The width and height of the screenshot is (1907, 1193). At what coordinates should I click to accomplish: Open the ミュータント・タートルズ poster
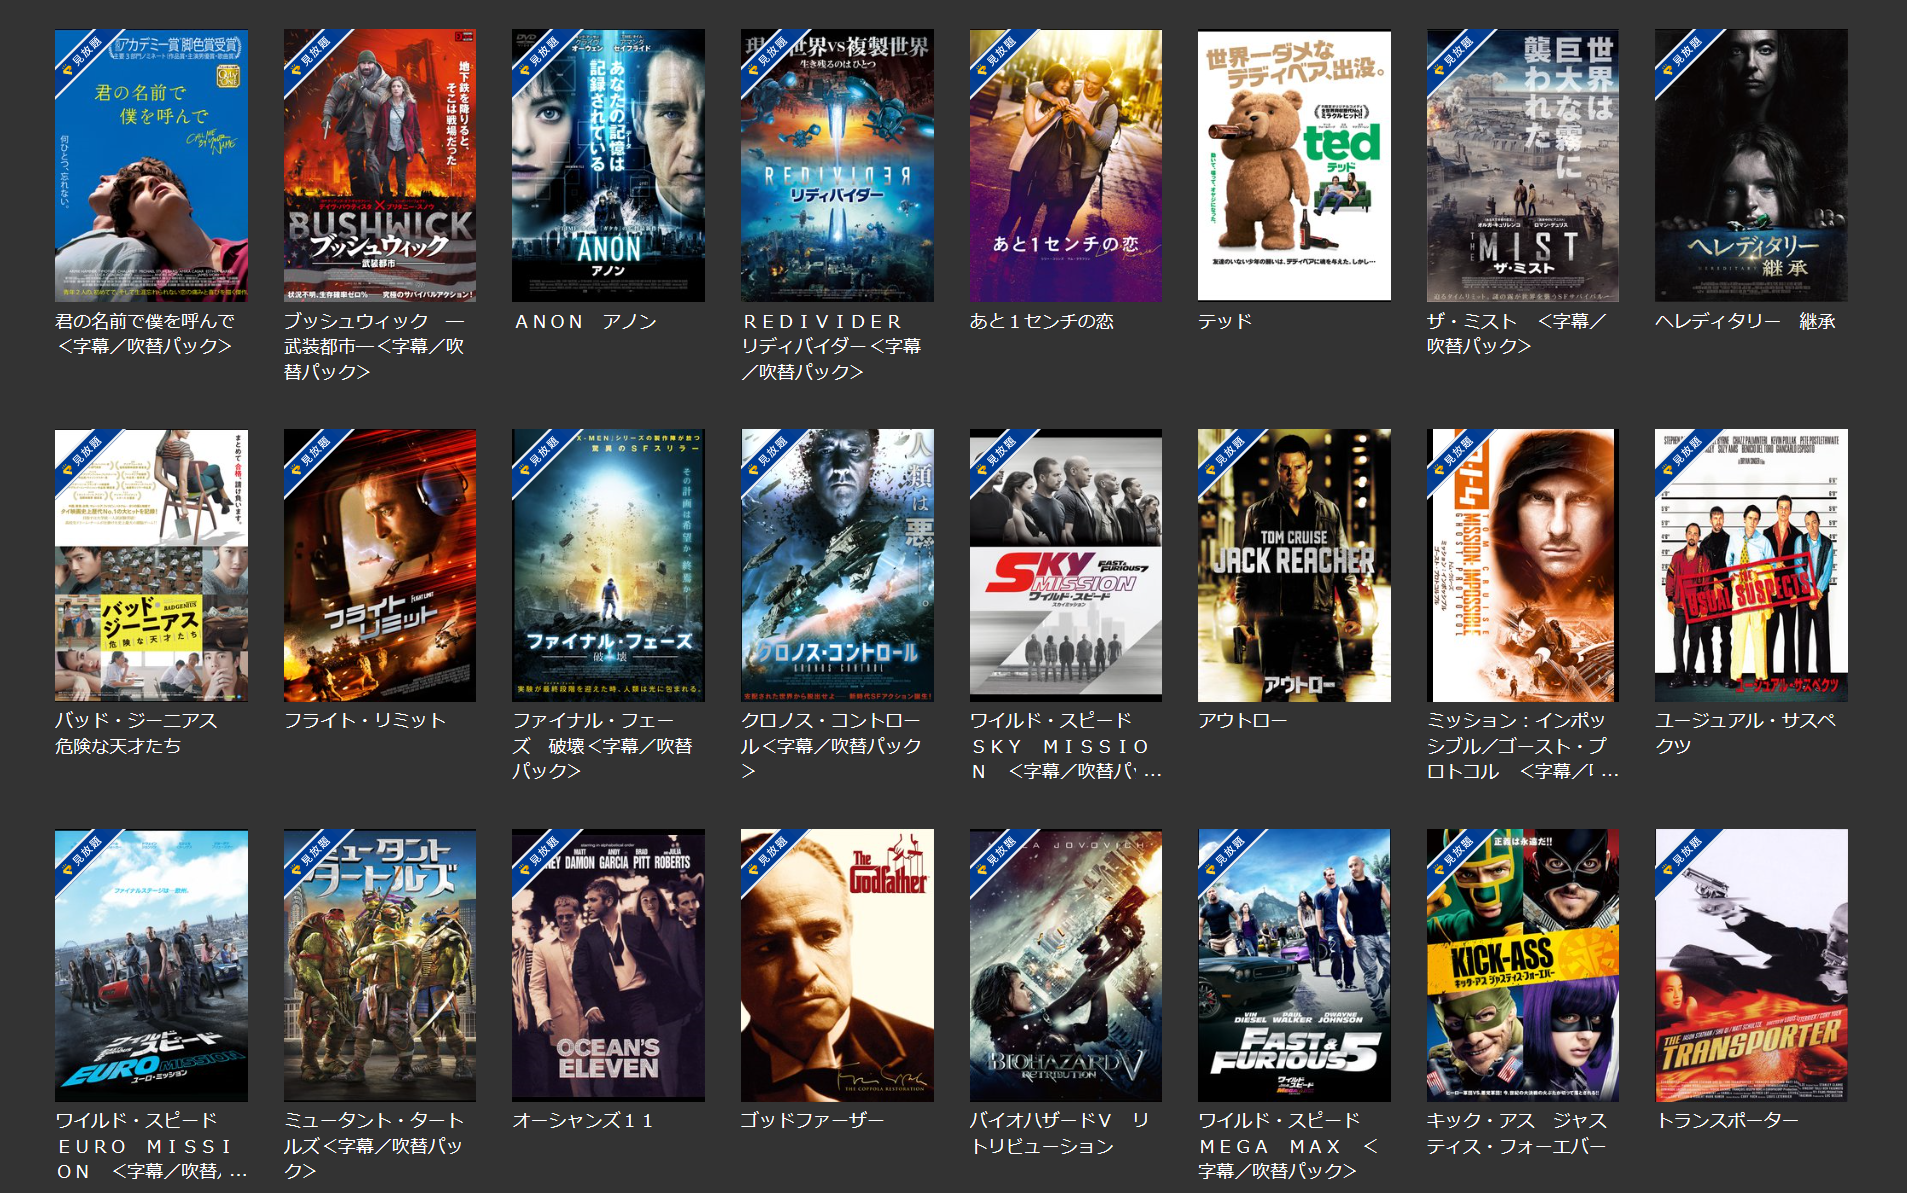click(380, 965)
